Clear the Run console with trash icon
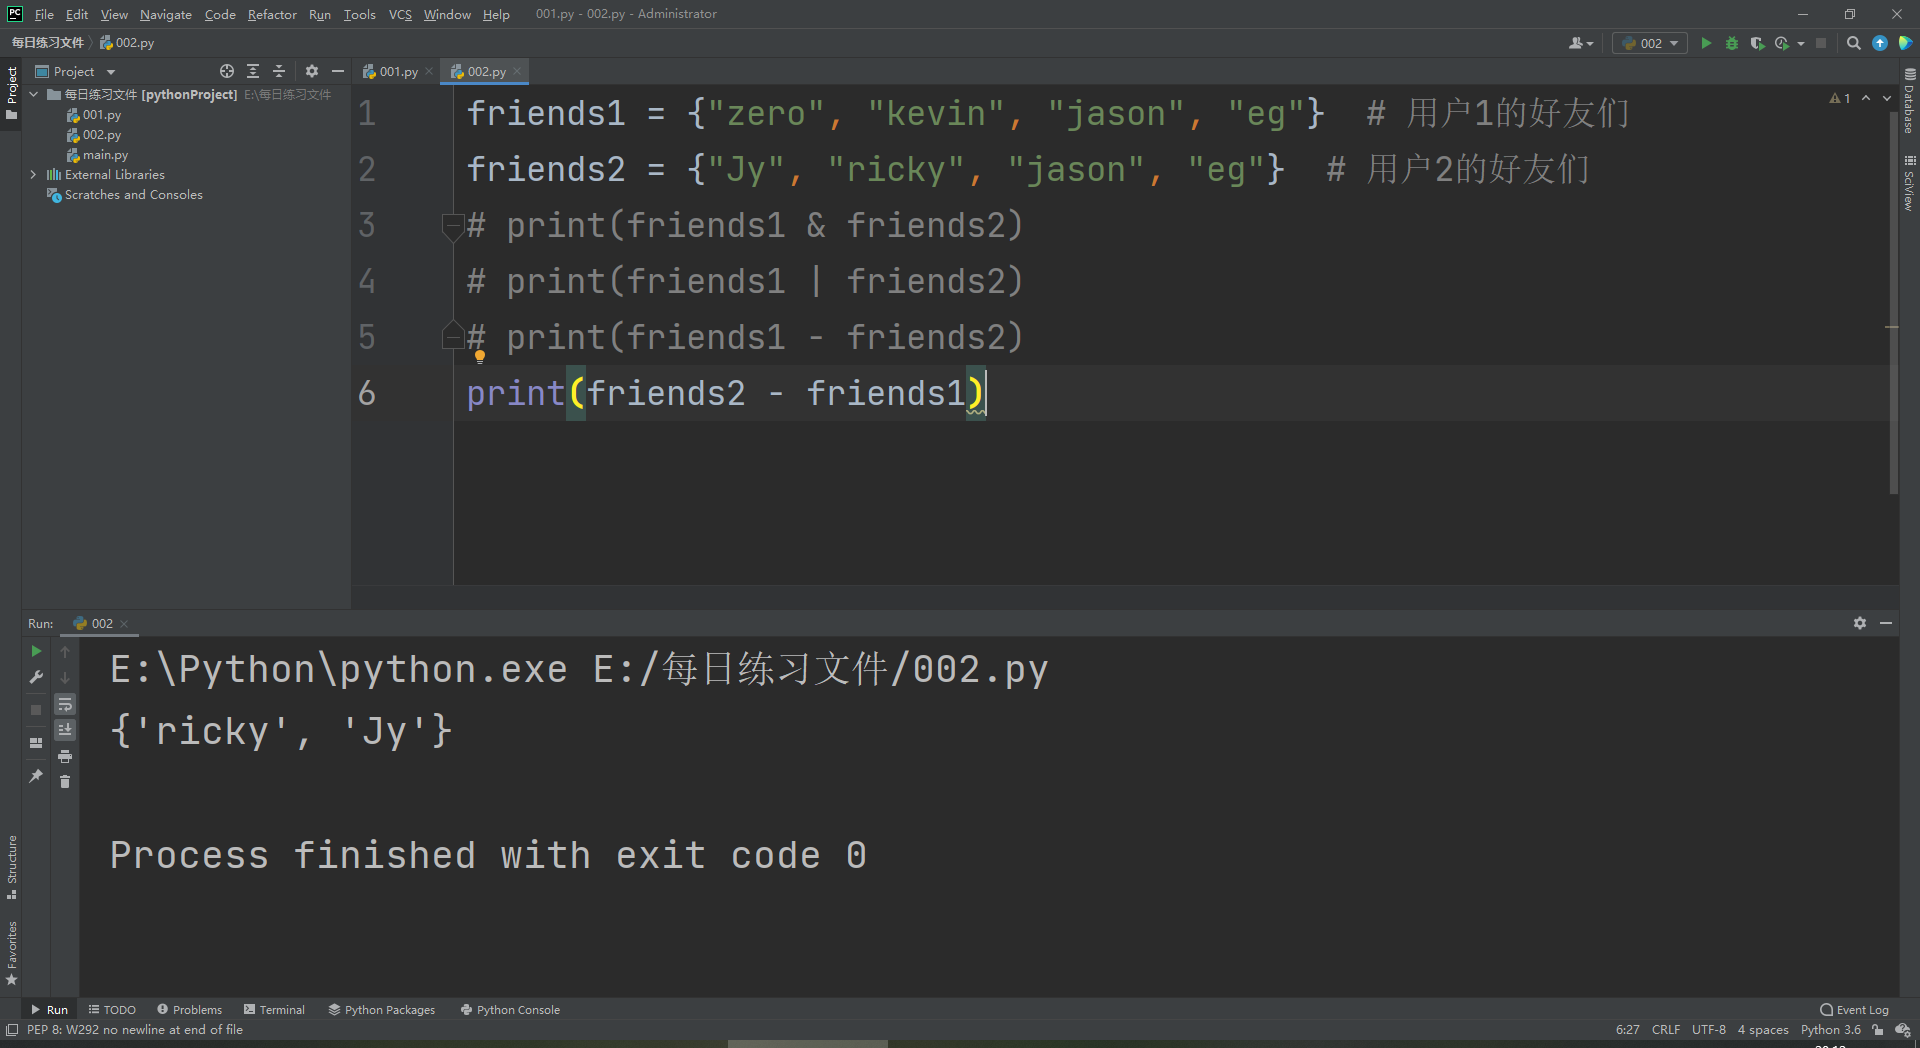This screenshot has width=1920, height=1048. pyautogui.click(x=65, y=781)
